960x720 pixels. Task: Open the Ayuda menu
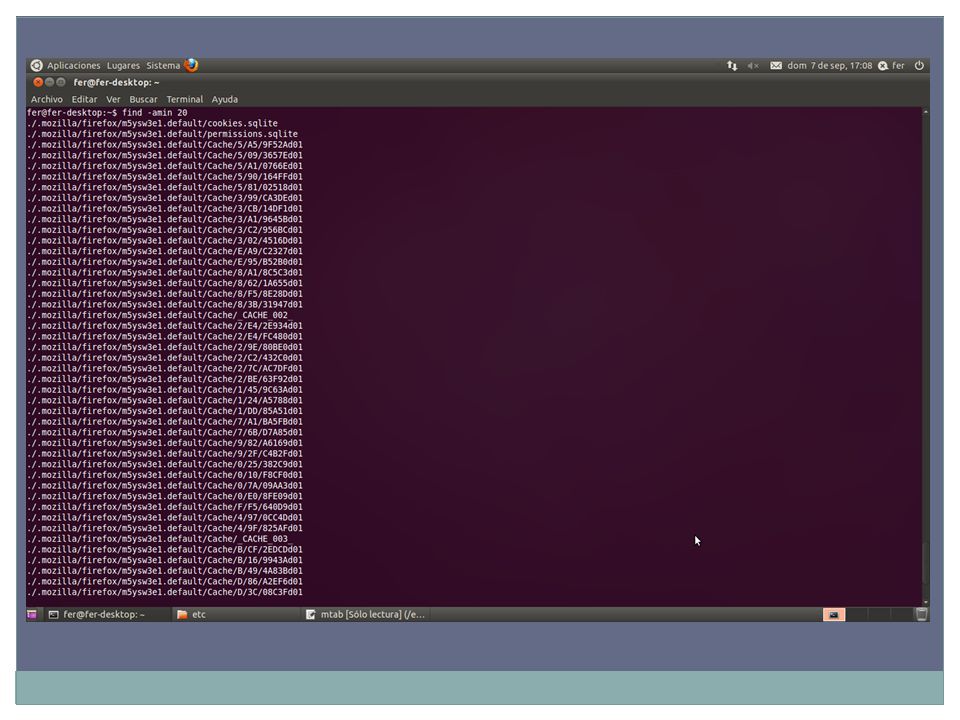[x=225, y=99]
